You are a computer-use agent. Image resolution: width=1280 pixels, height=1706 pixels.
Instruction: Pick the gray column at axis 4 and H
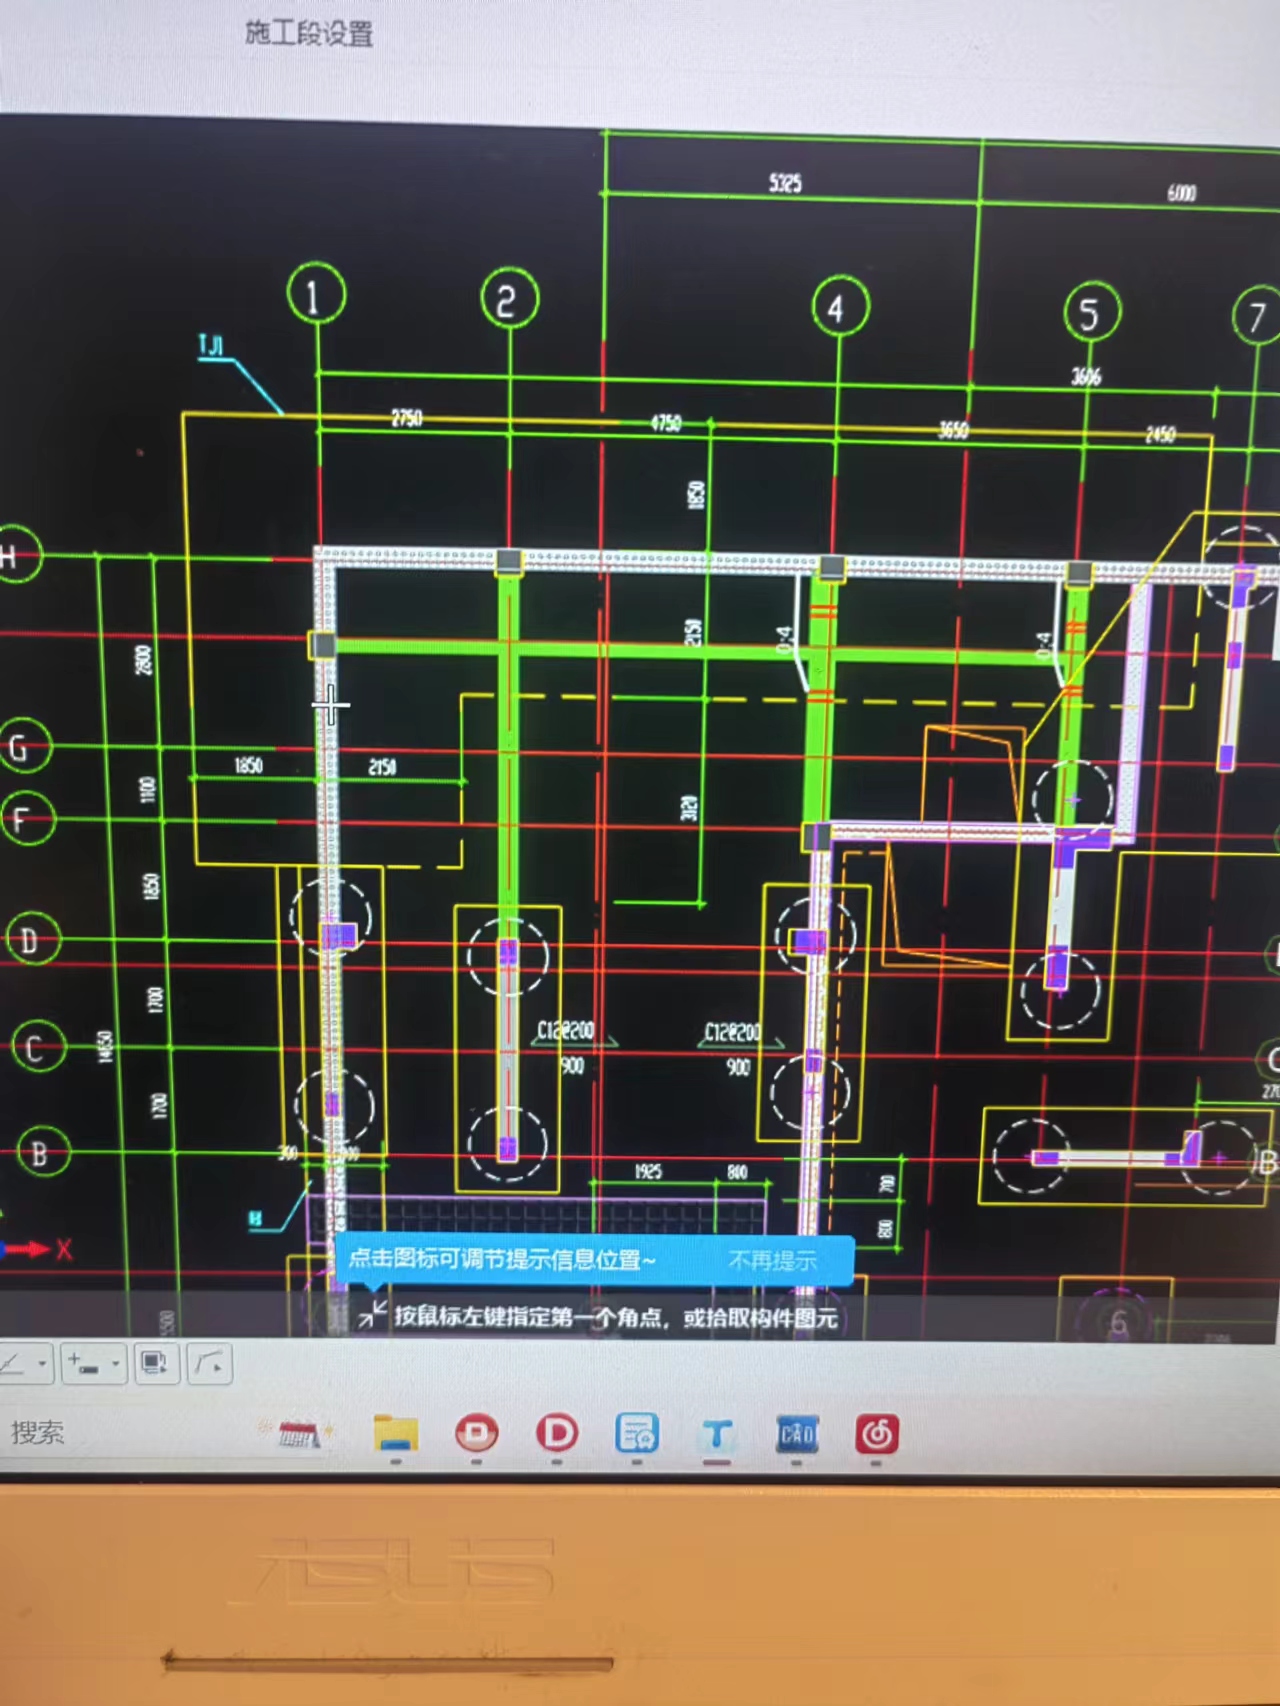coord(832,568)
